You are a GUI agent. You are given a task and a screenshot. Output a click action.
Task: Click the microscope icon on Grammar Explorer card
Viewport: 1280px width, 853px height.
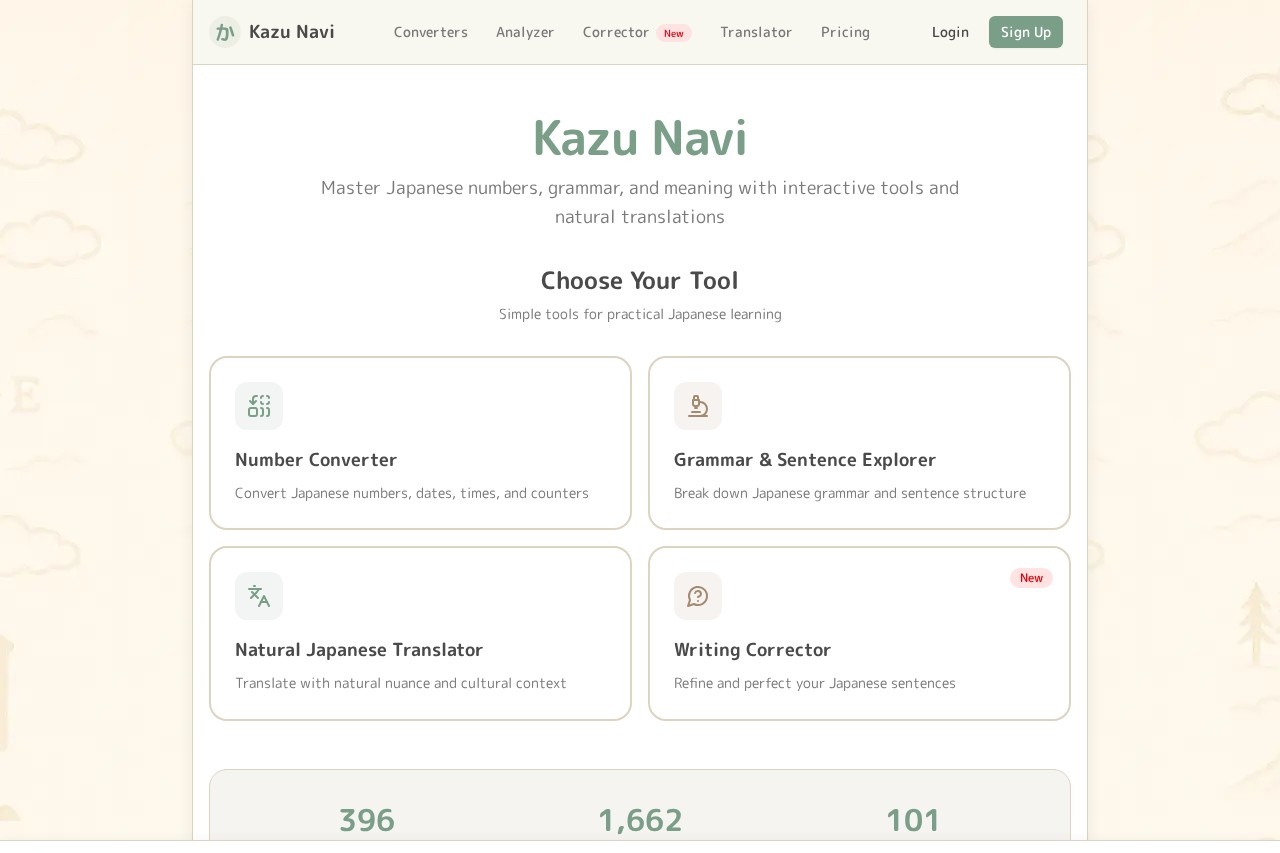[698, 406]
